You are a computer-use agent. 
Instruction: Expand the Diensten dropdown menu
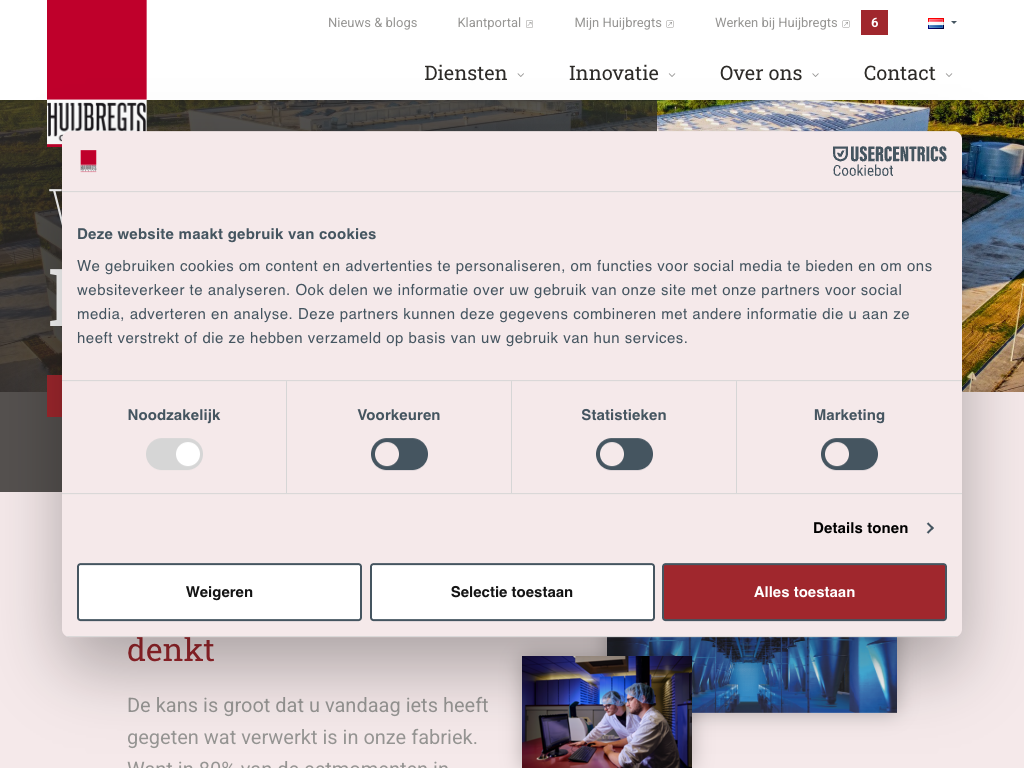click(x=474, y=74)
